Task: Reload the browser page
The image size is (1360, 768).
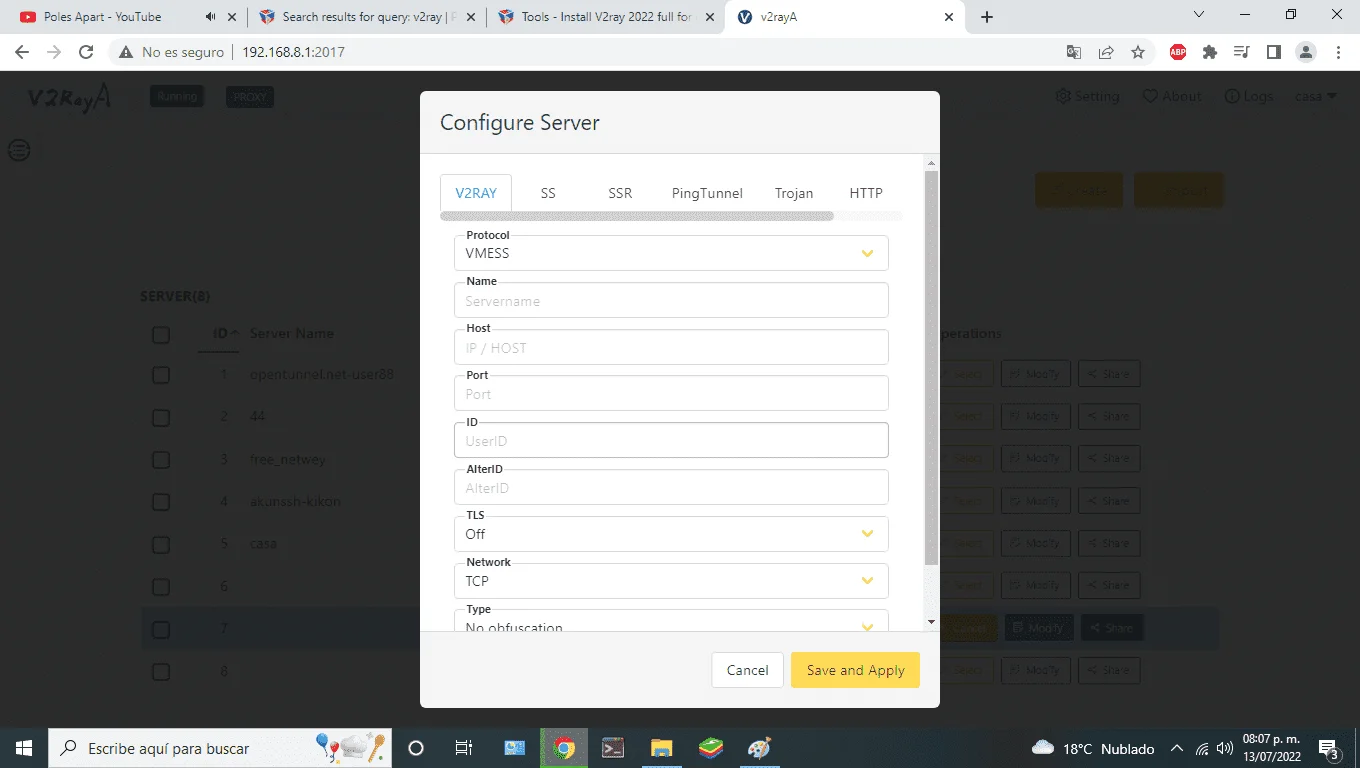Action: click(86, 52)
